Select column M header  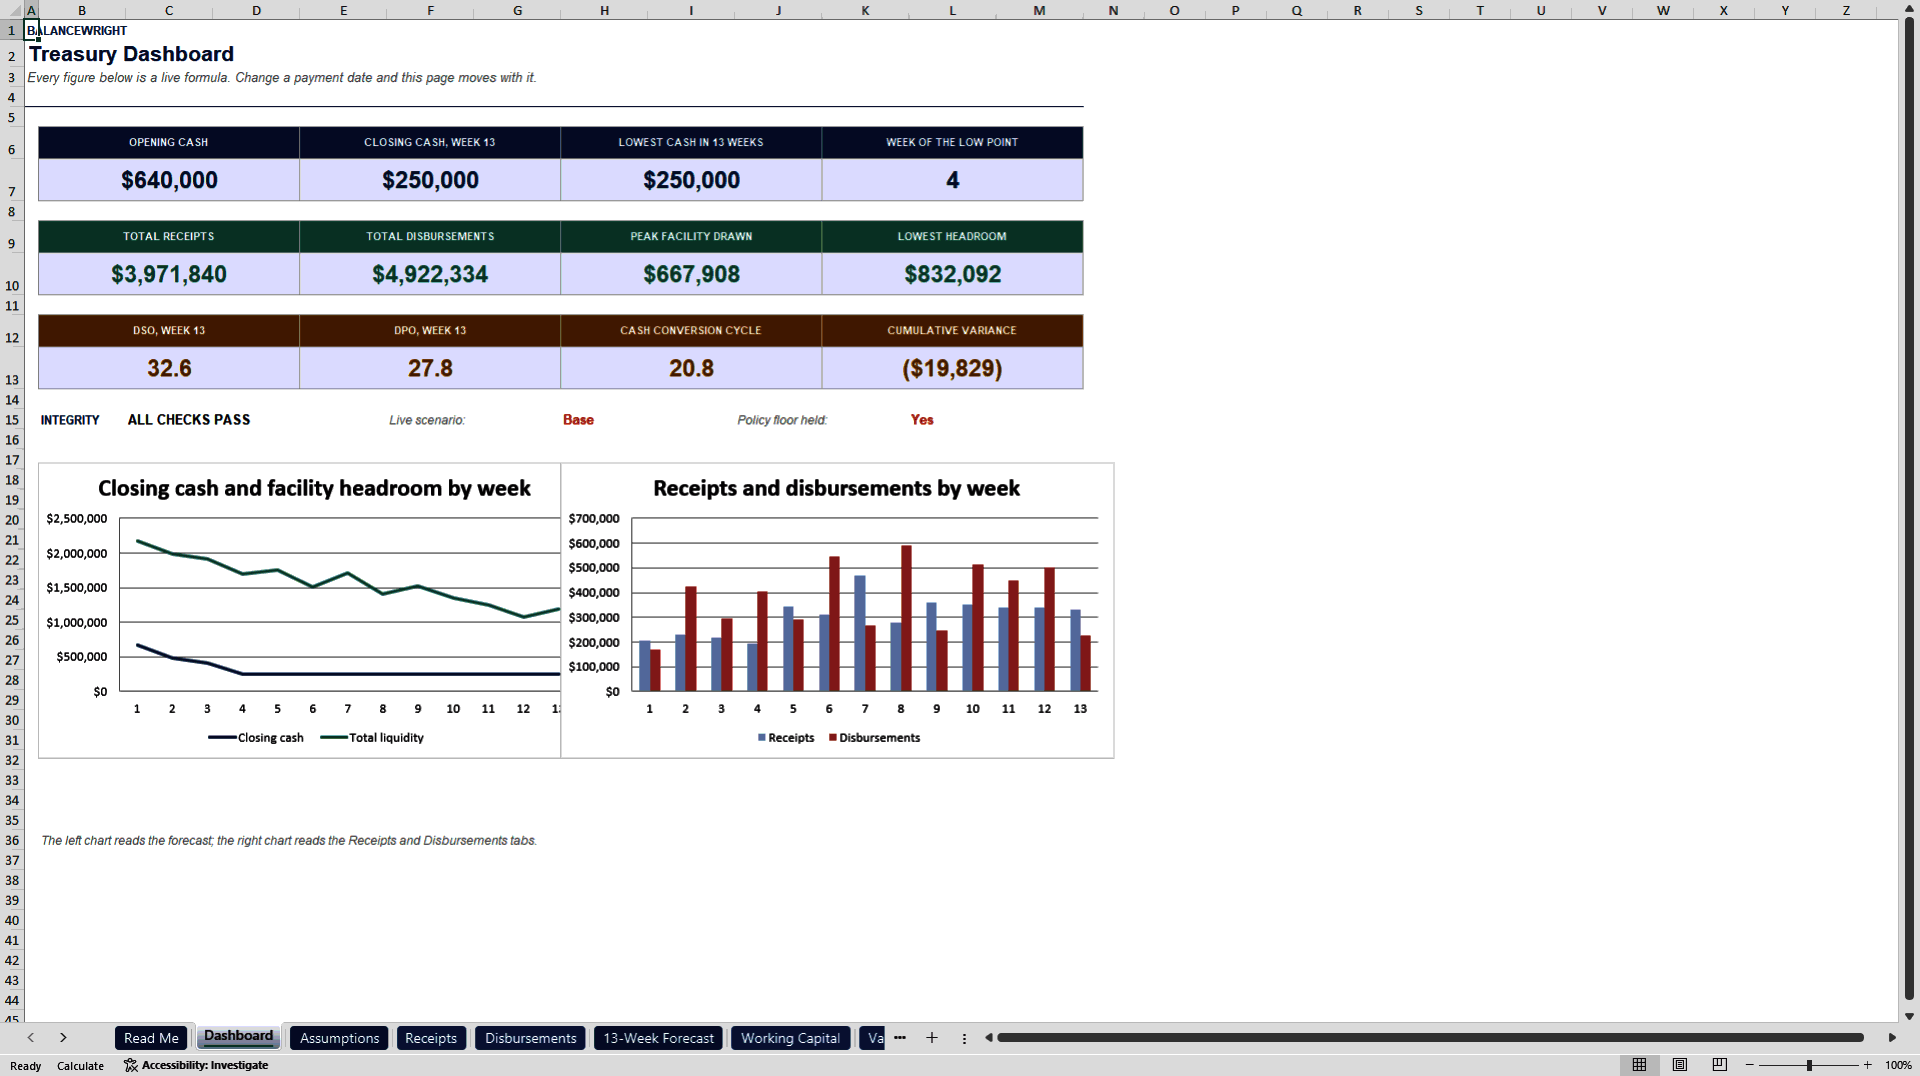pos(1039,10)
